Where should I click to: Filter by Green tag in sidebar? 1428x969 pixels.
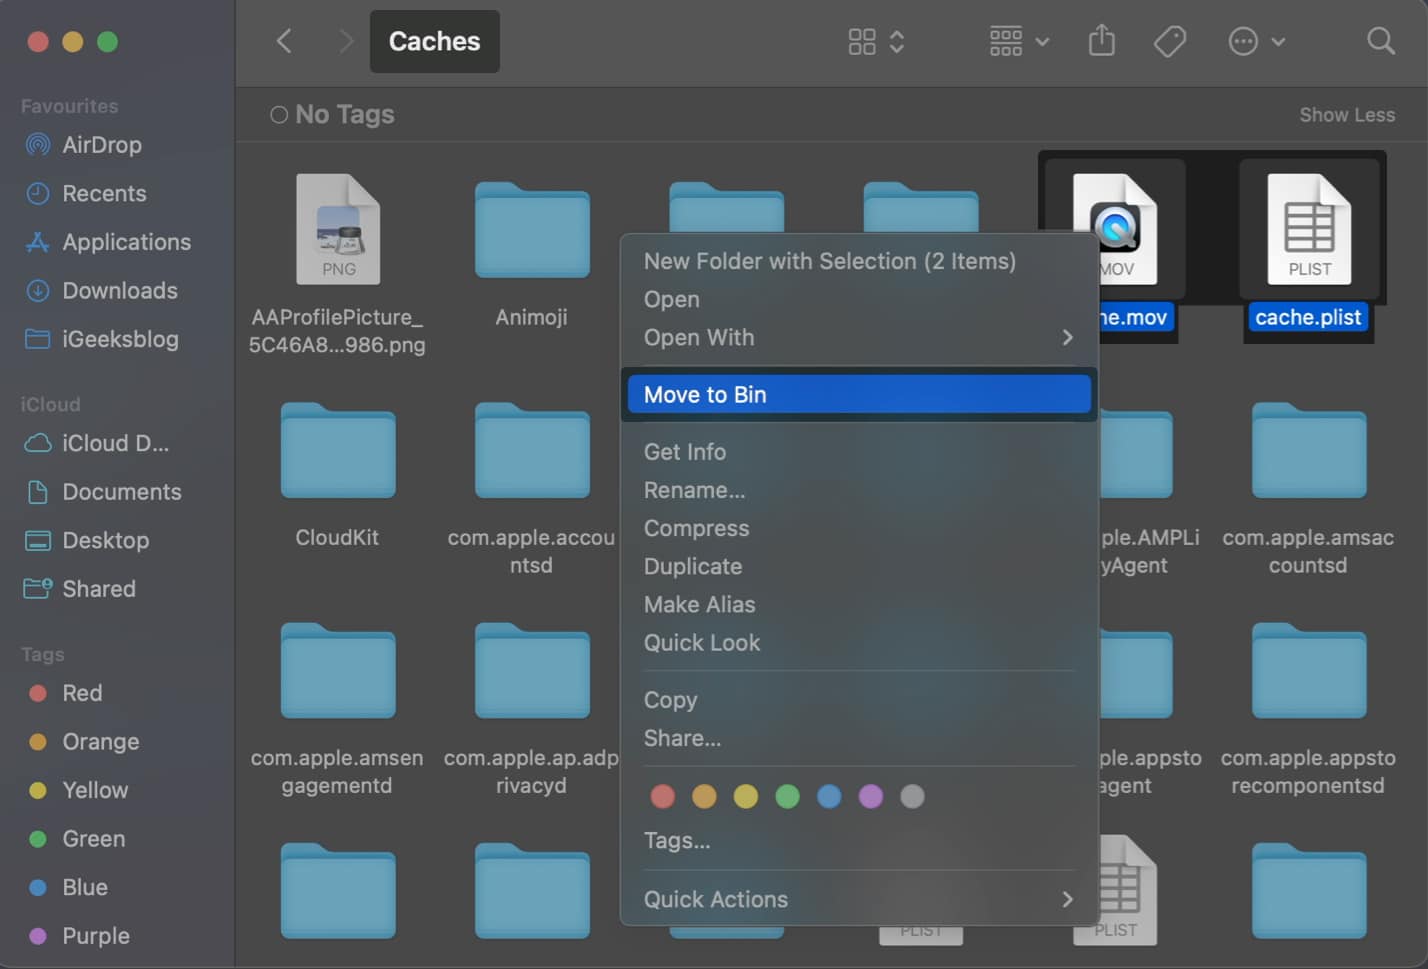pyautogui.click(x=77, y=839)
